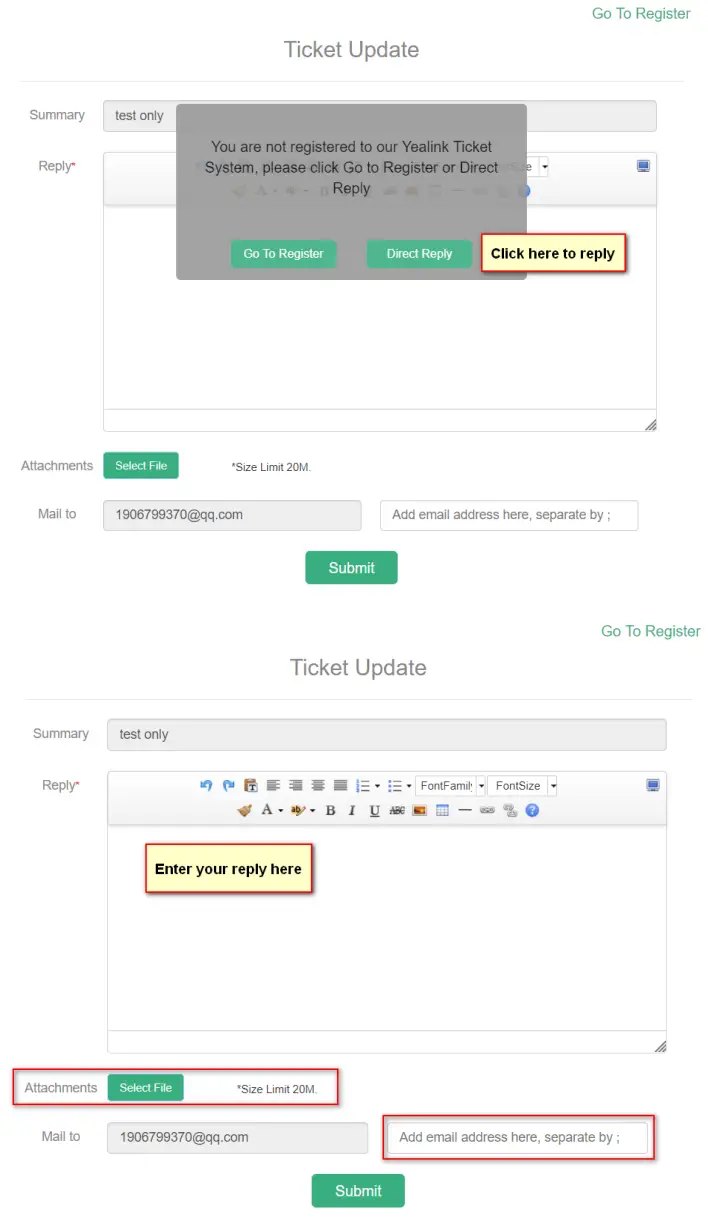This screenshot has width=708, height=1222.
Task: Click lower 'Attachments' label
Action: (x=61, y=1088)
